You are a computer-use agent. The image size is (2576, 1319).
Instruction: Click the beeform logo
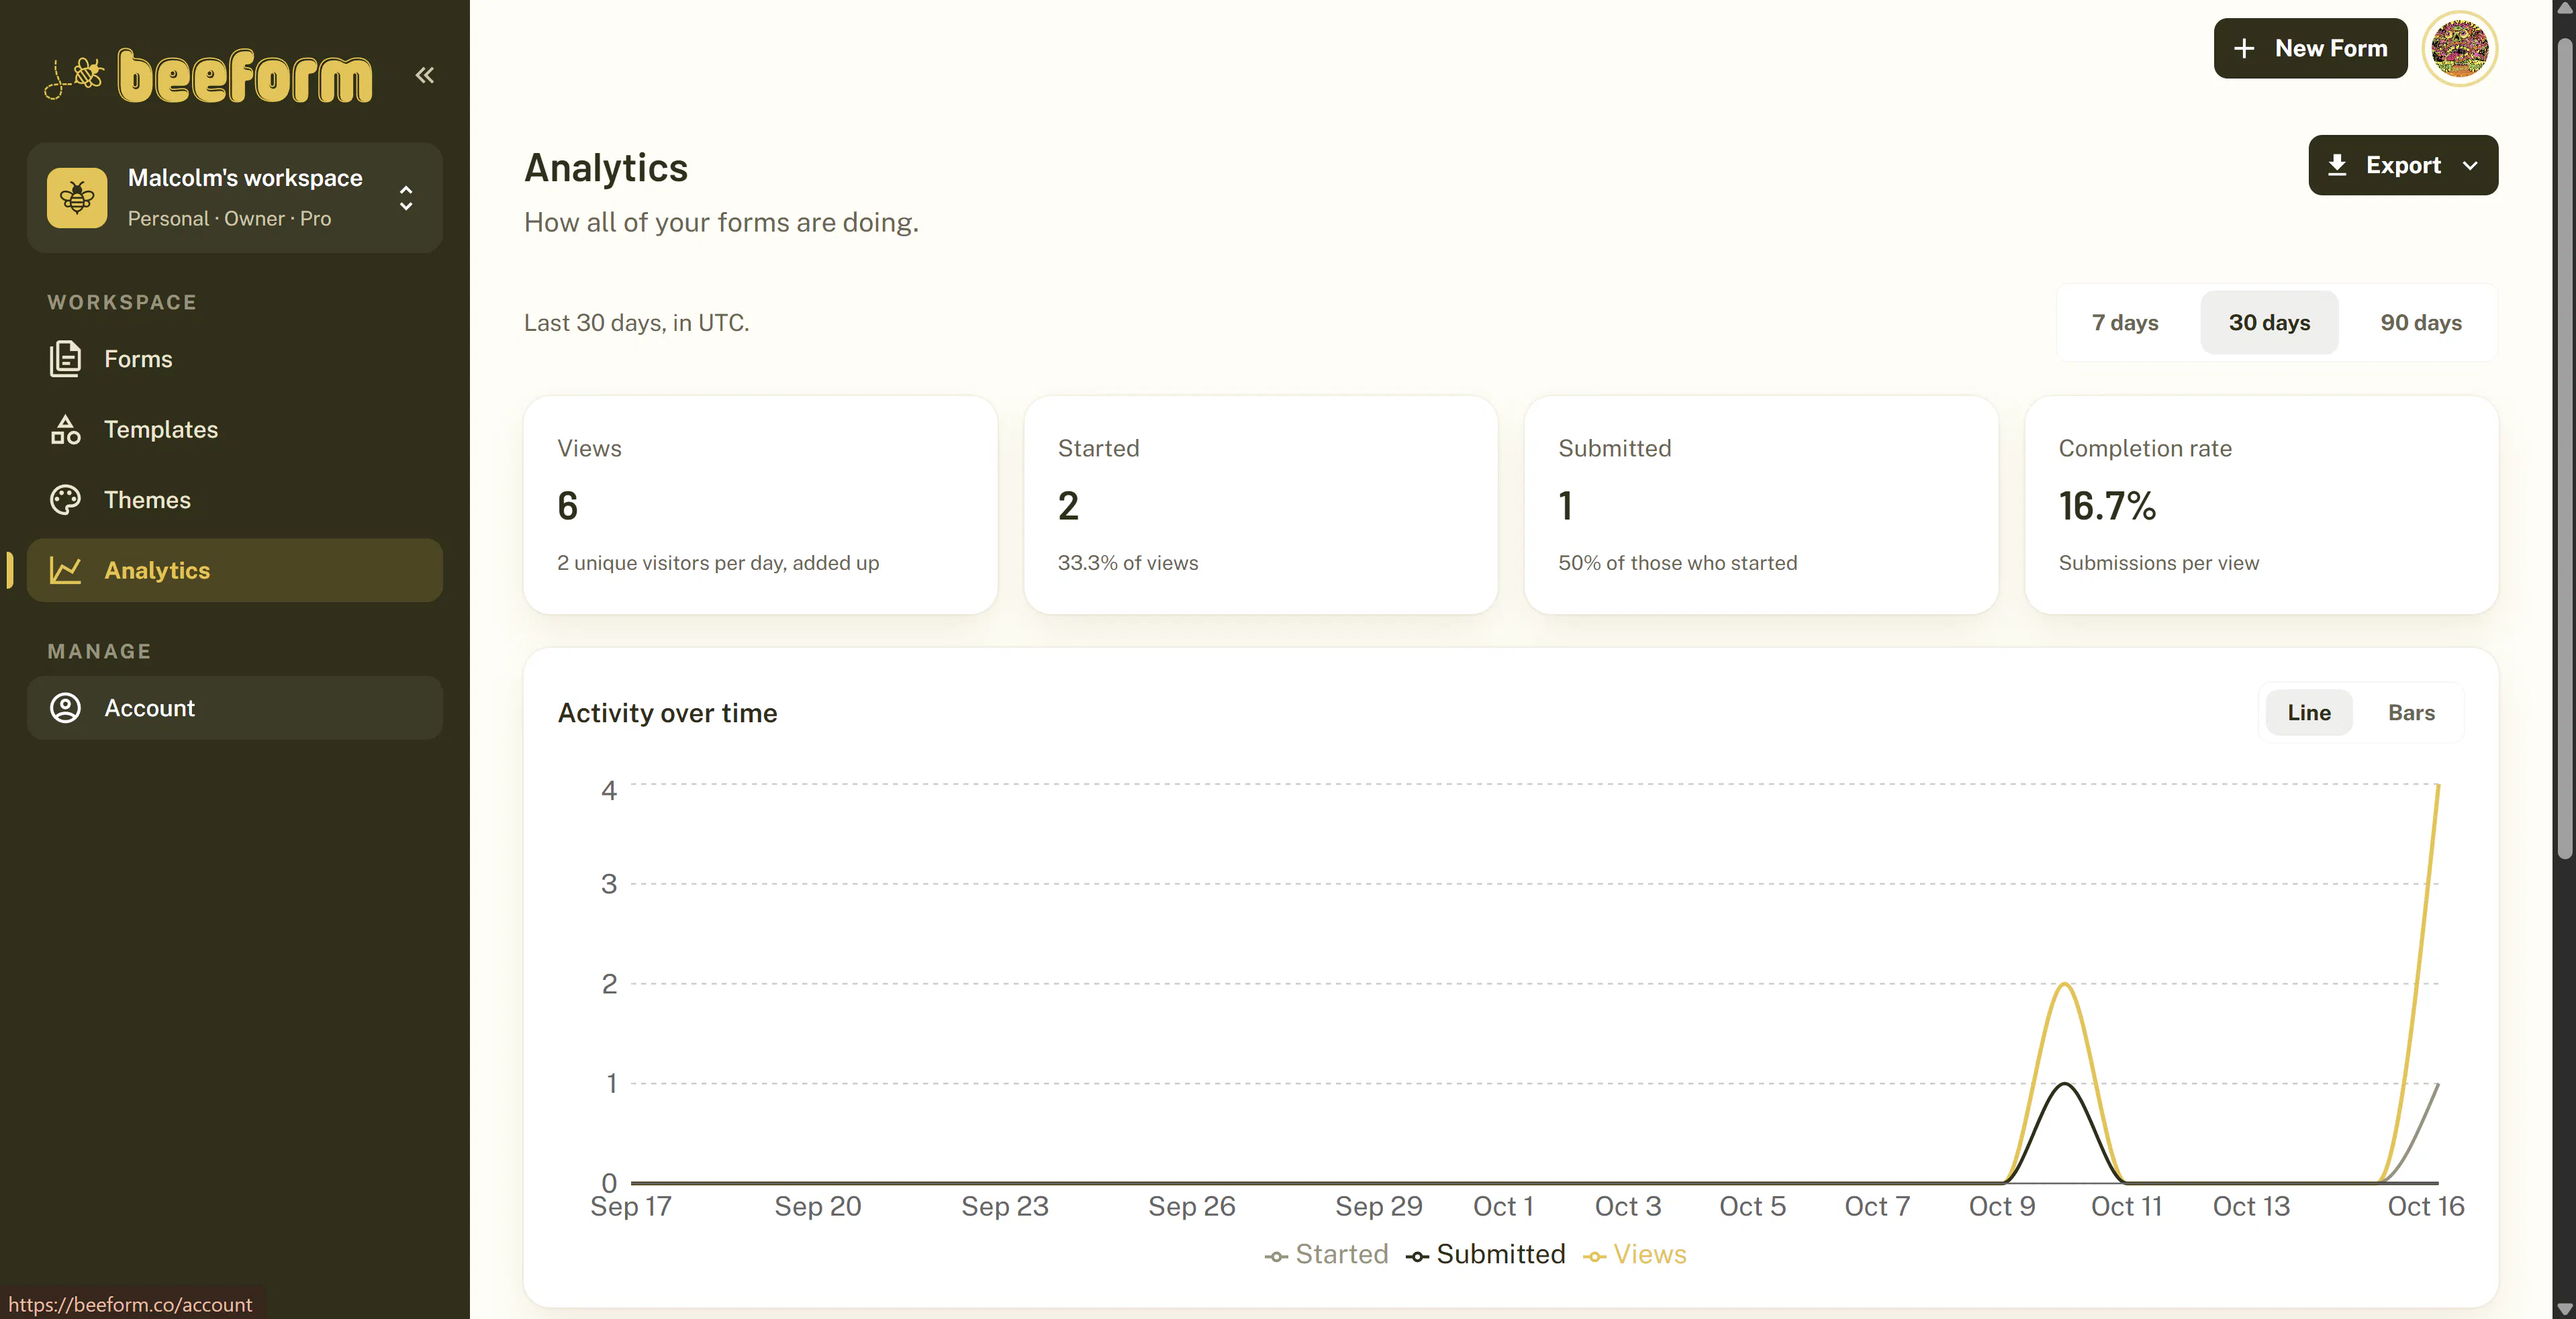(x=208, y=75)
